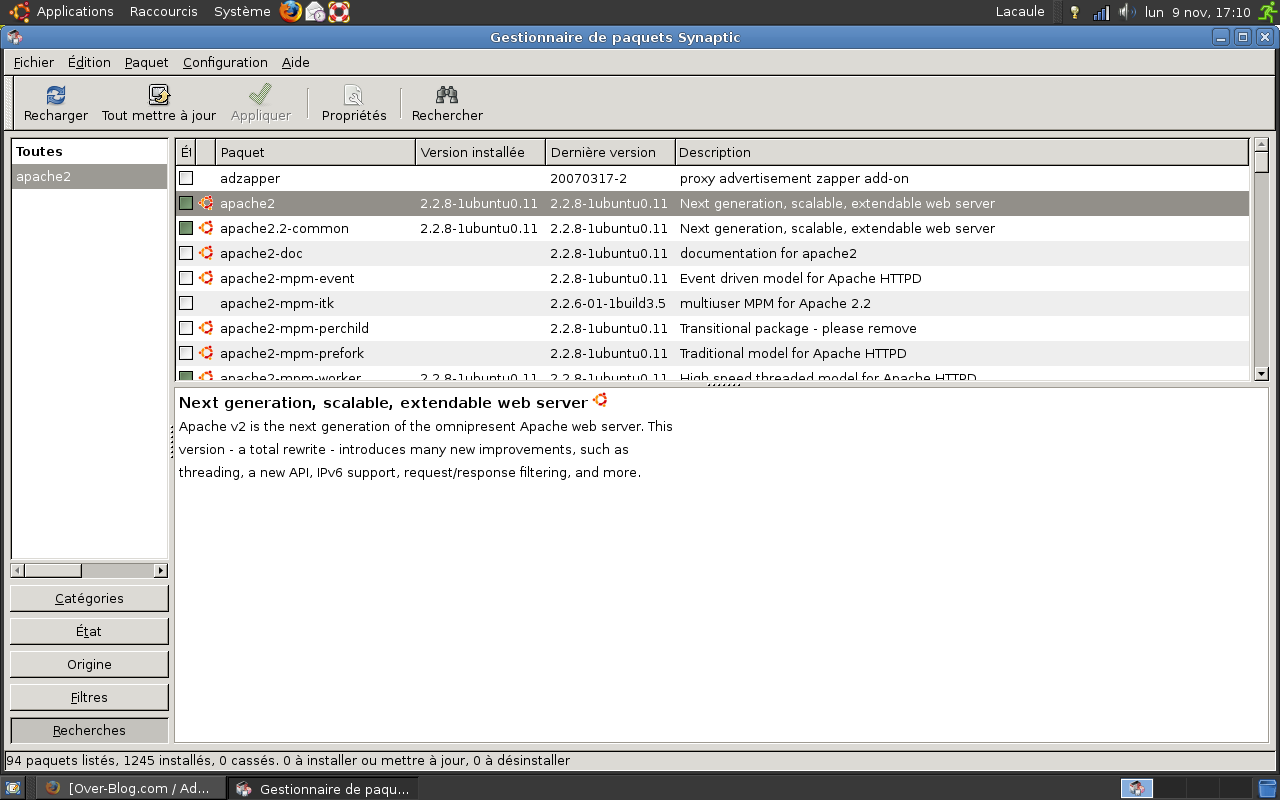Switch to Over-Blog.com taskbar window
The width and height of the screenshot is (1280, 800).
(x=131, y=788)
